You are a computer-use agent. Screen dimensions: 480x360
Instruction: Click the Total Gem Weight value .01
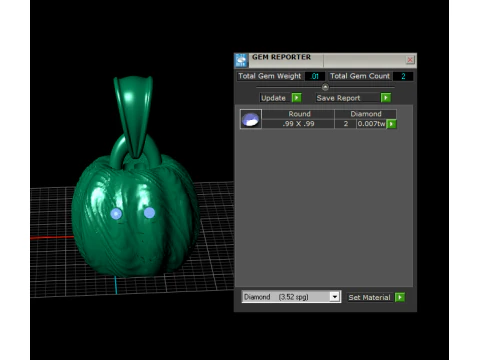coord(315,76)
